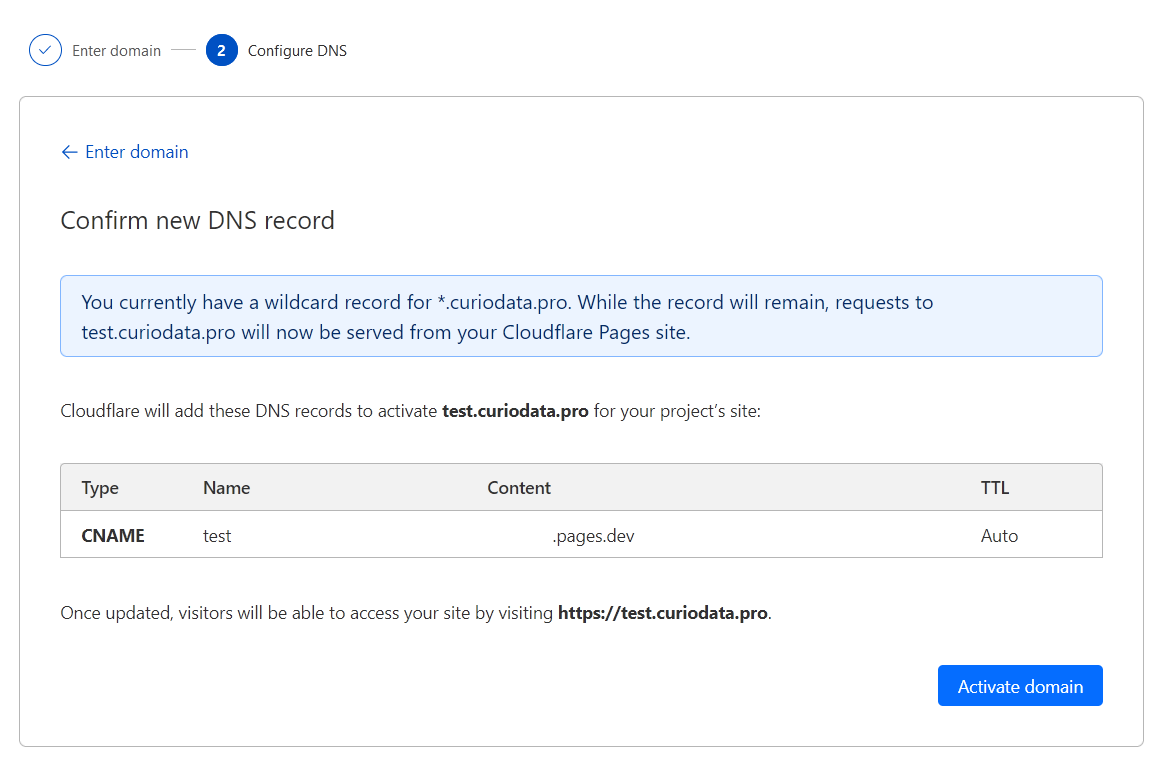Click the ".pages.dev" content cell

click(x=593, y=536)
